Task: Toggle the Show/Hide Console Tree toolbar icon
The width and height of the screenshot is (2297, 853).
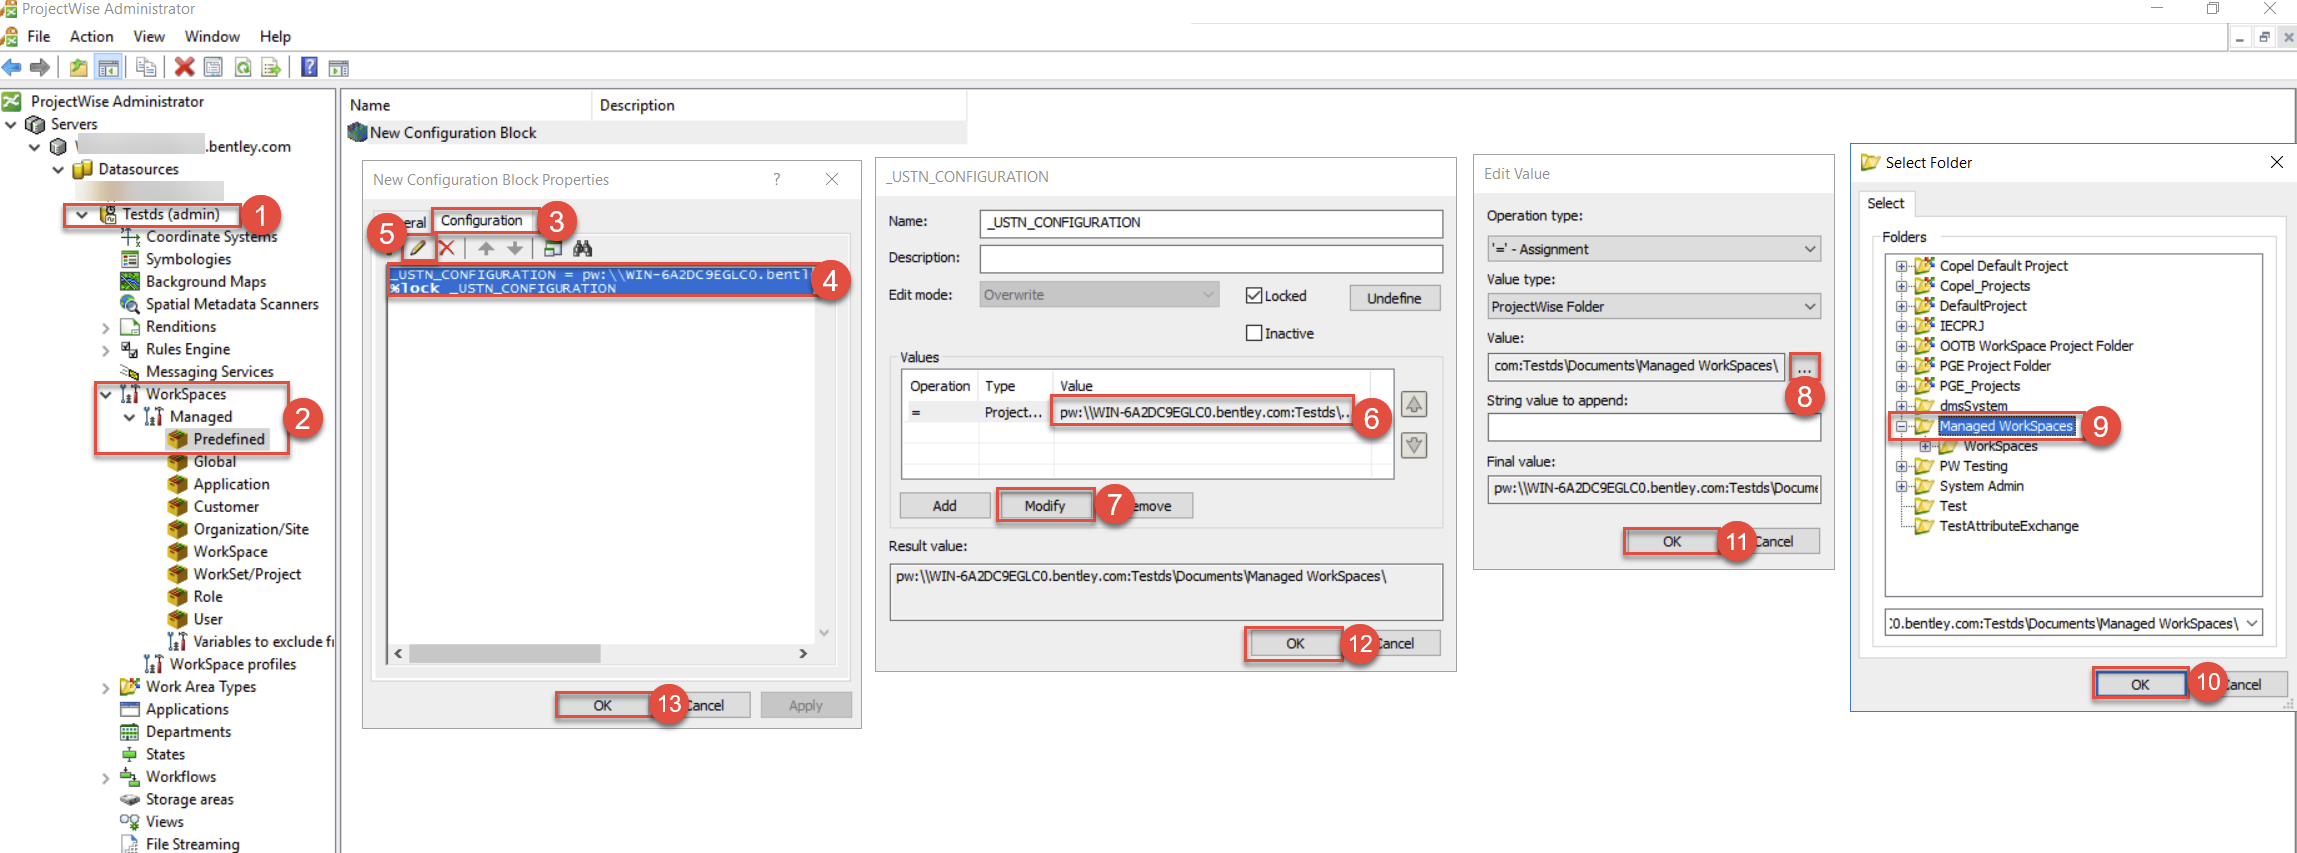Action: pos(108,67)
